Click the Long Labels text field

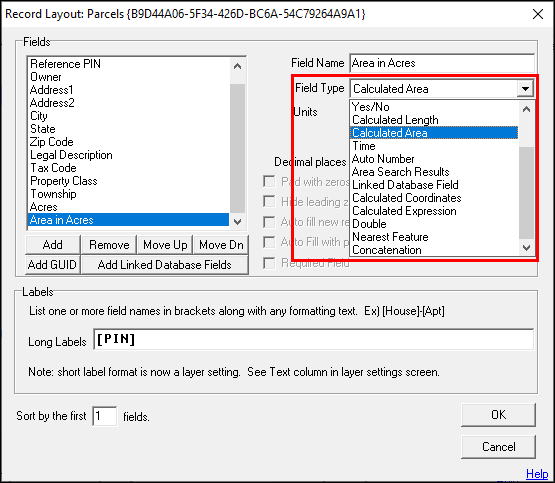tap(314, 339)
